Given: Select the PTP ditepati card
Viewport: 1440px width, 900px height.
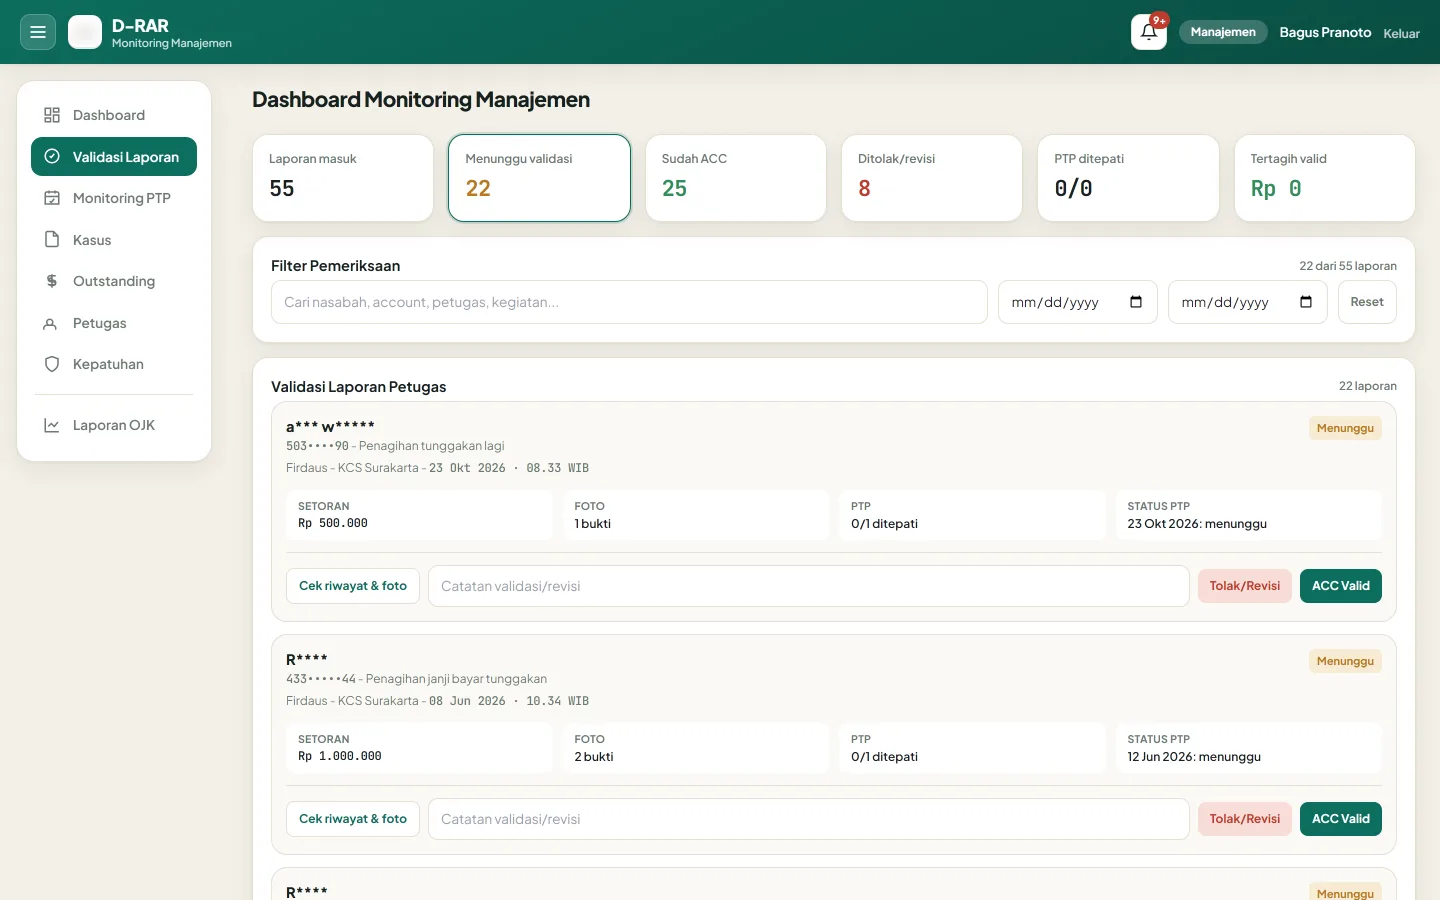Looking at the screenshot, I should point(1128,178).
